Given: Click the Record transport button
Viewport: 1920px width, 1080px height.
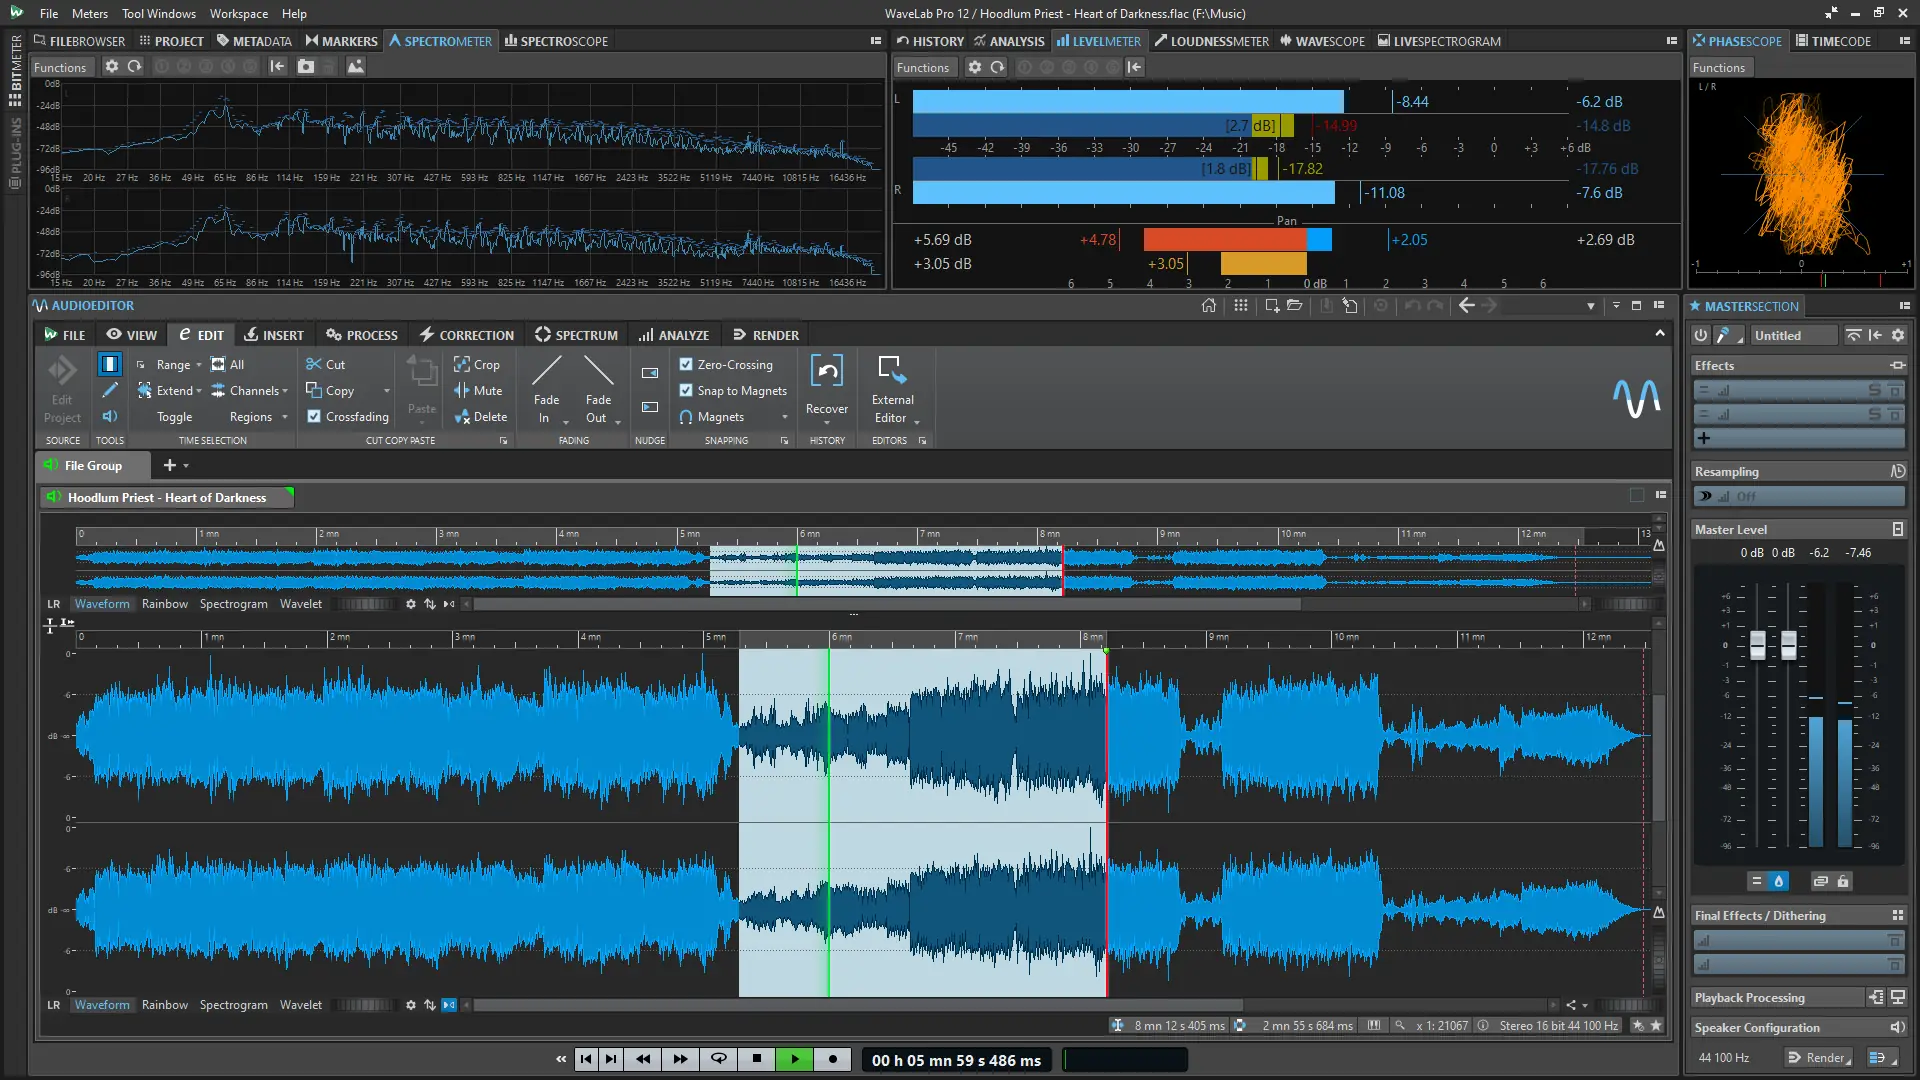Looking at the screenshot, I should 833,1059.
